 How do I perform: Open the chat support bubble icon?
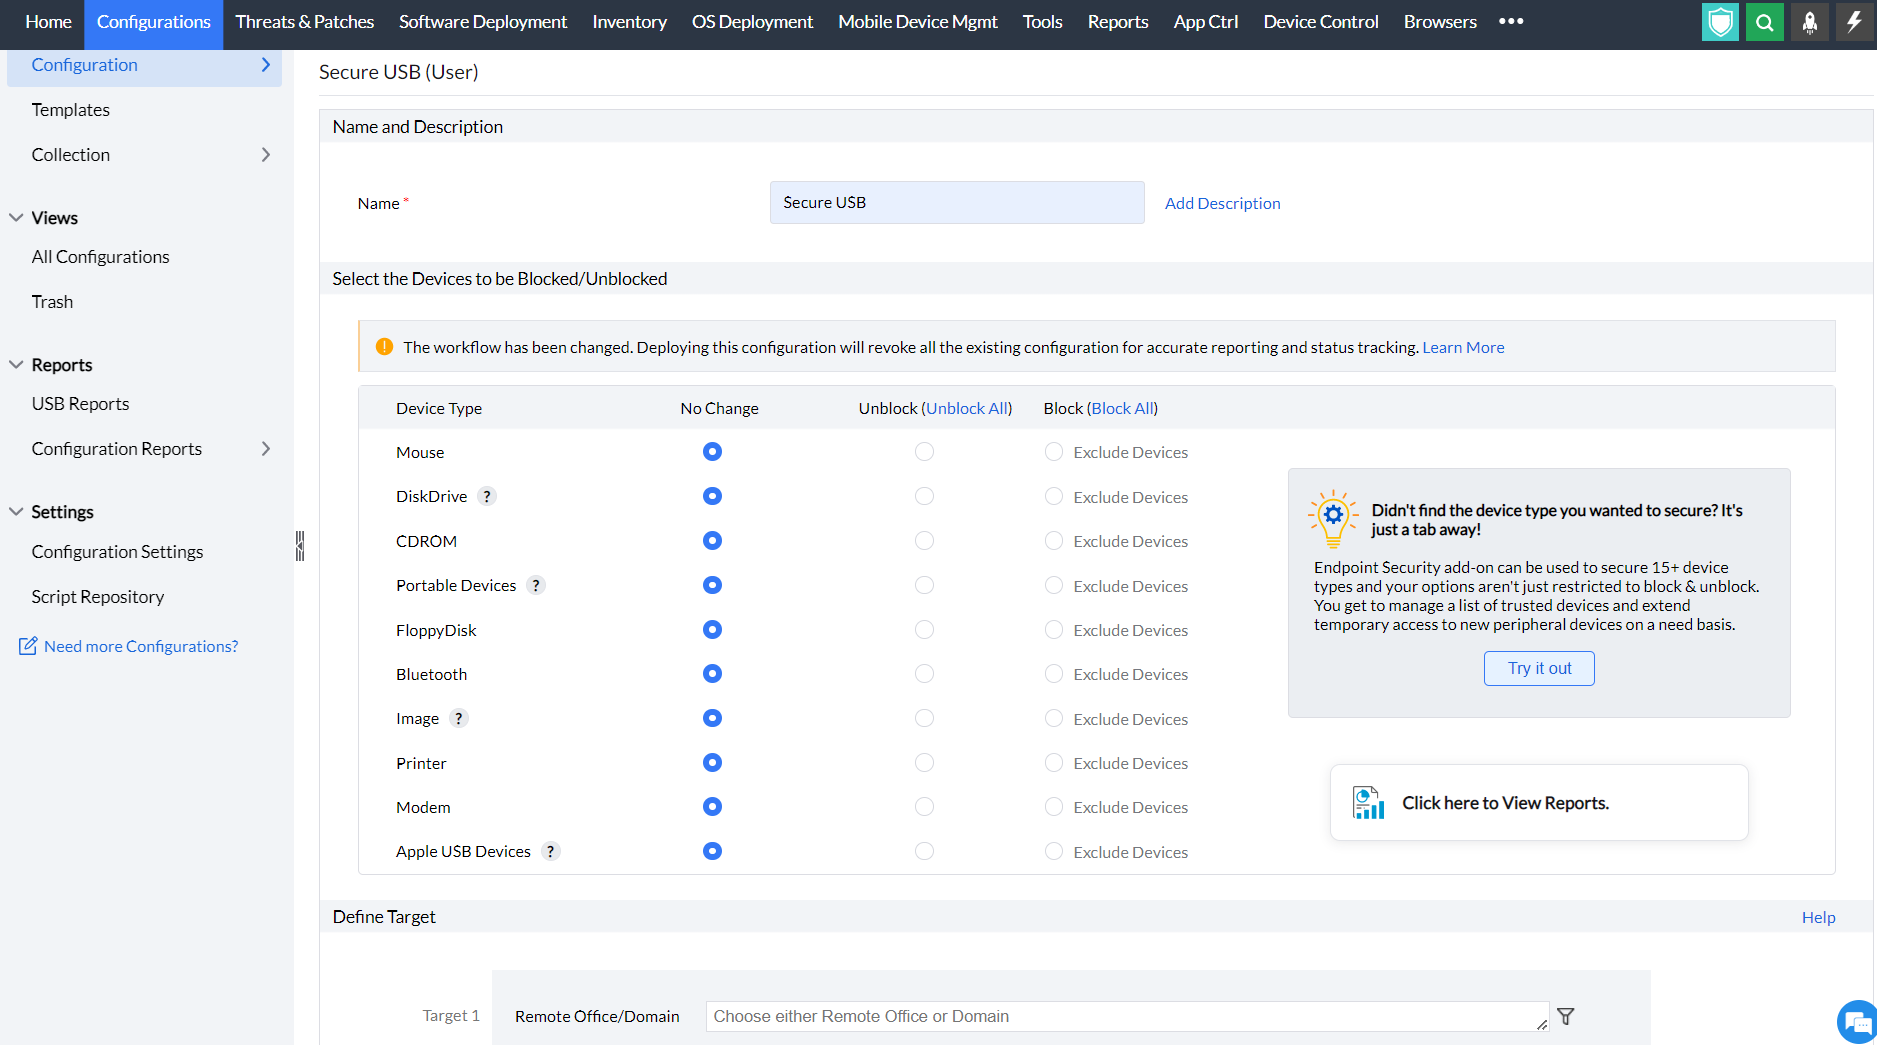pos(1857,1022)
